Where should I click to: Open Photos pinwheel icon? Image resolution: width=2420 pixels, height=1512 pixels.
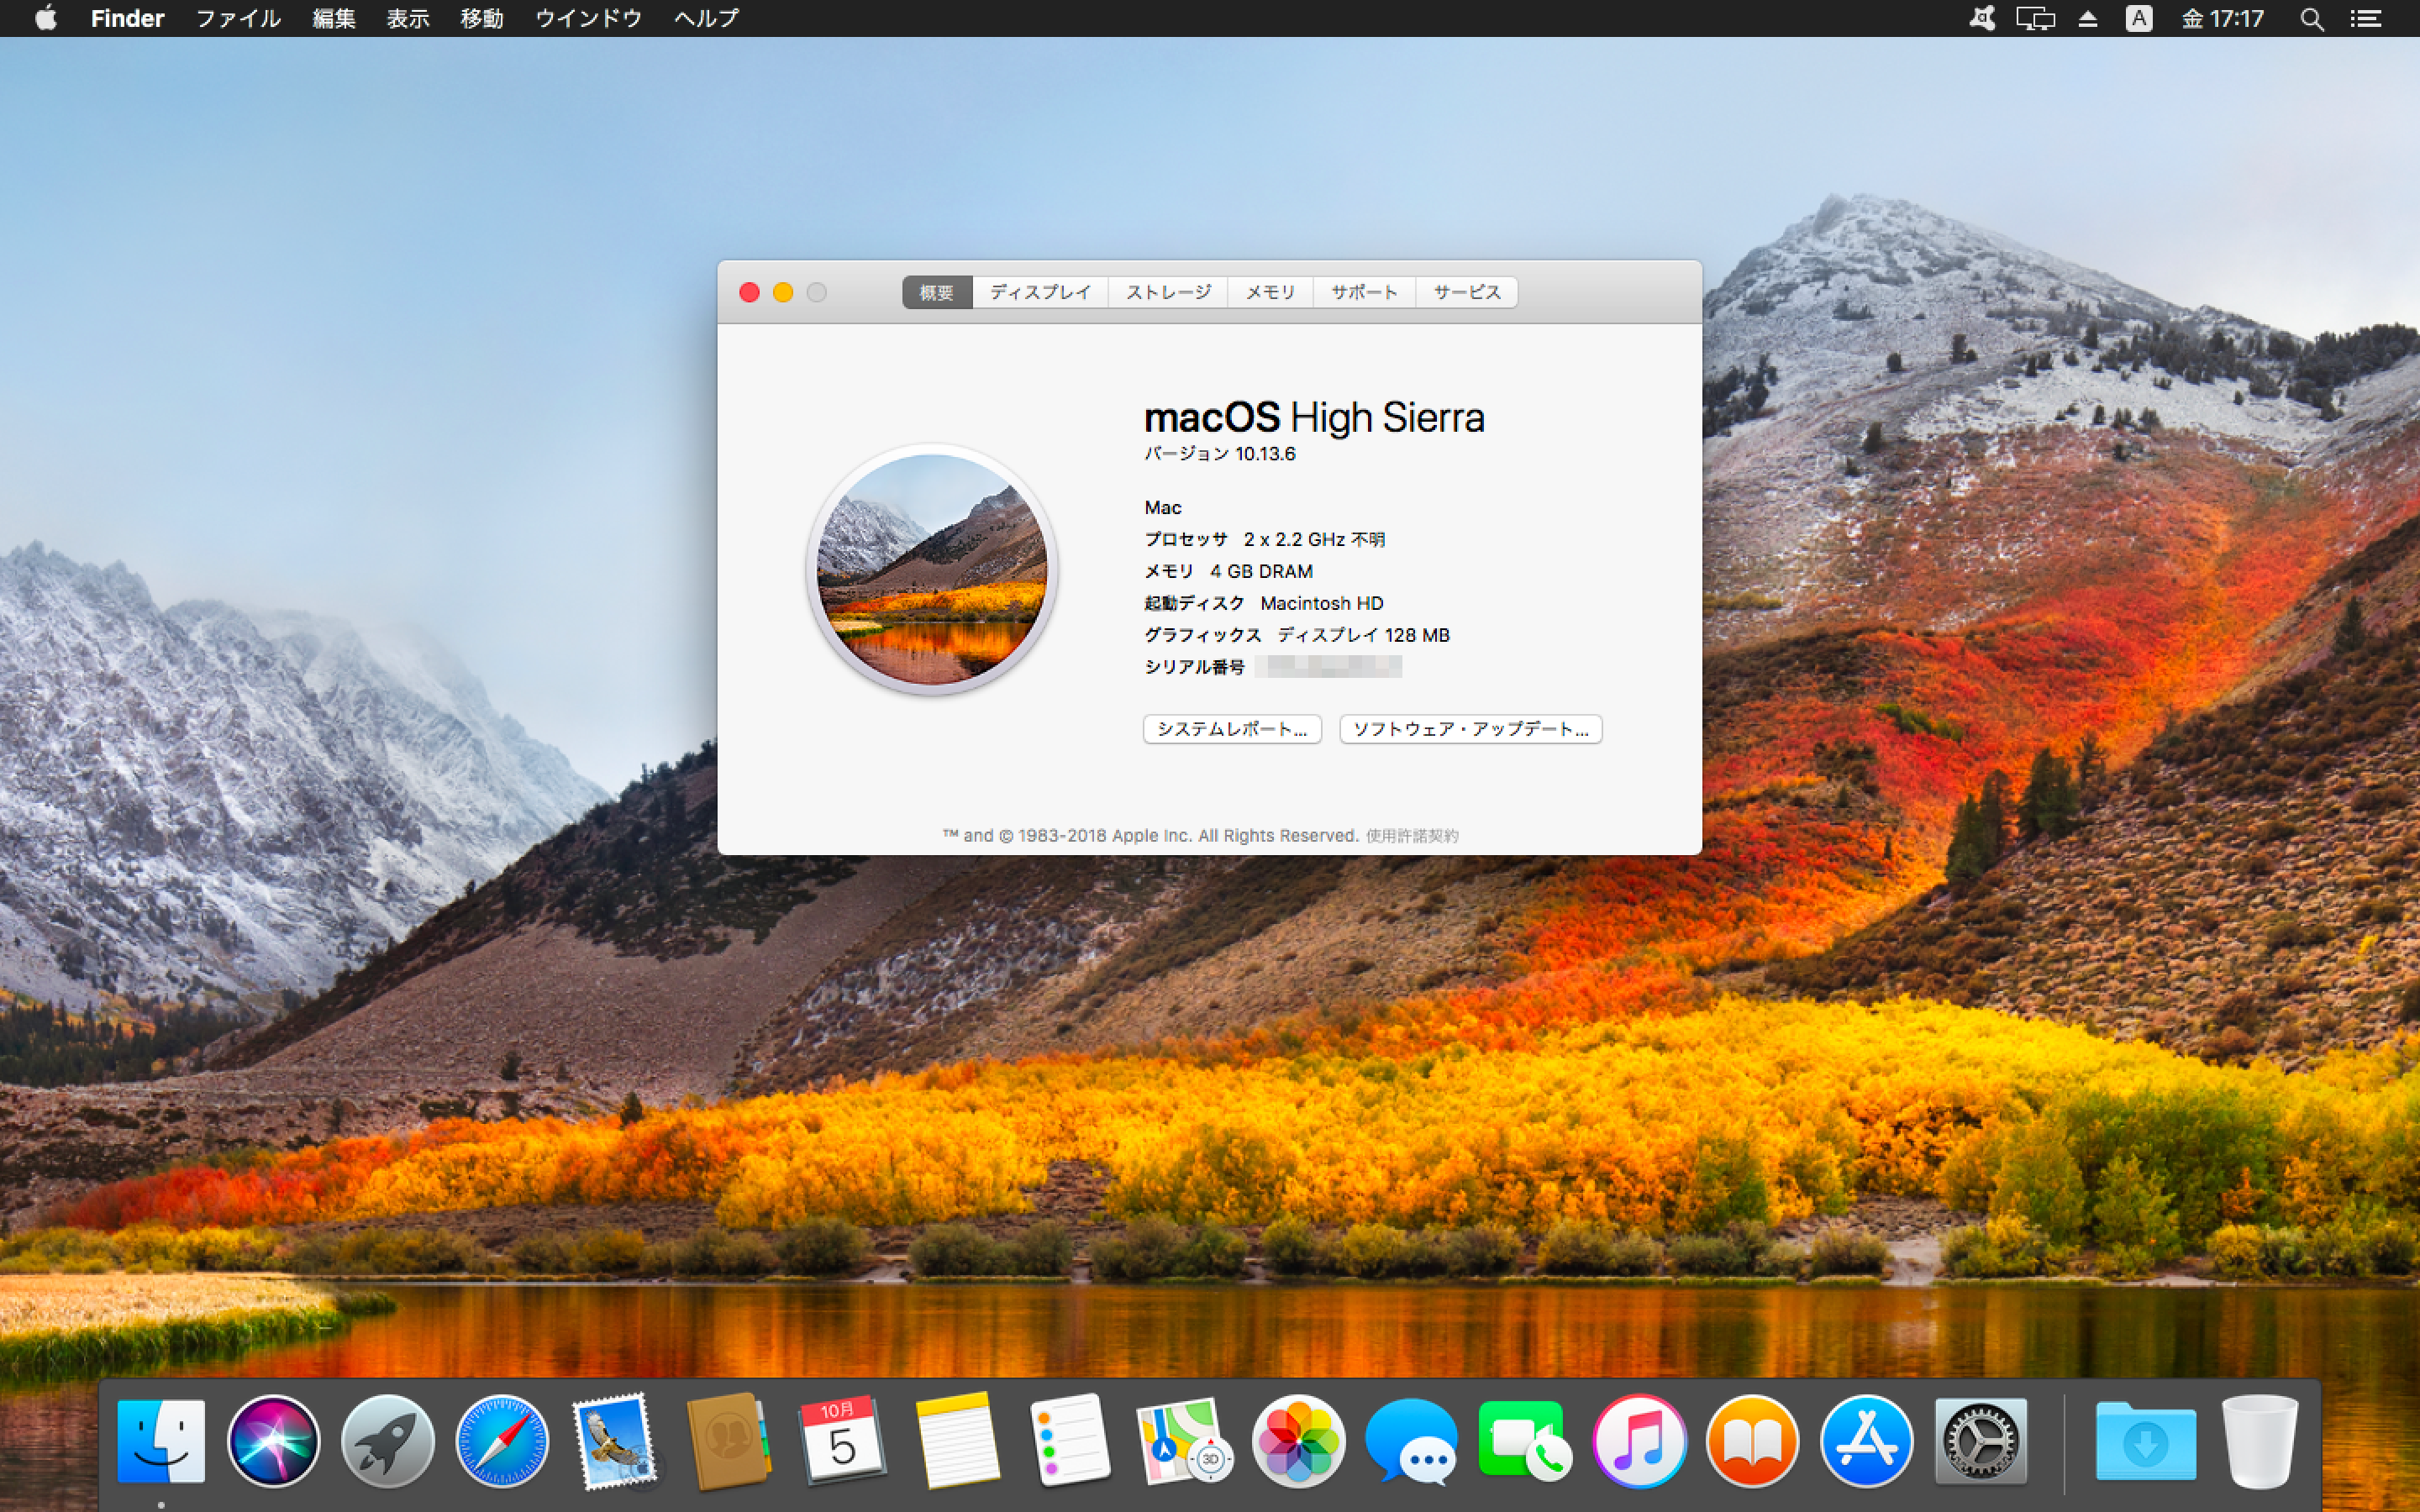click(x=1298, y=1440)
